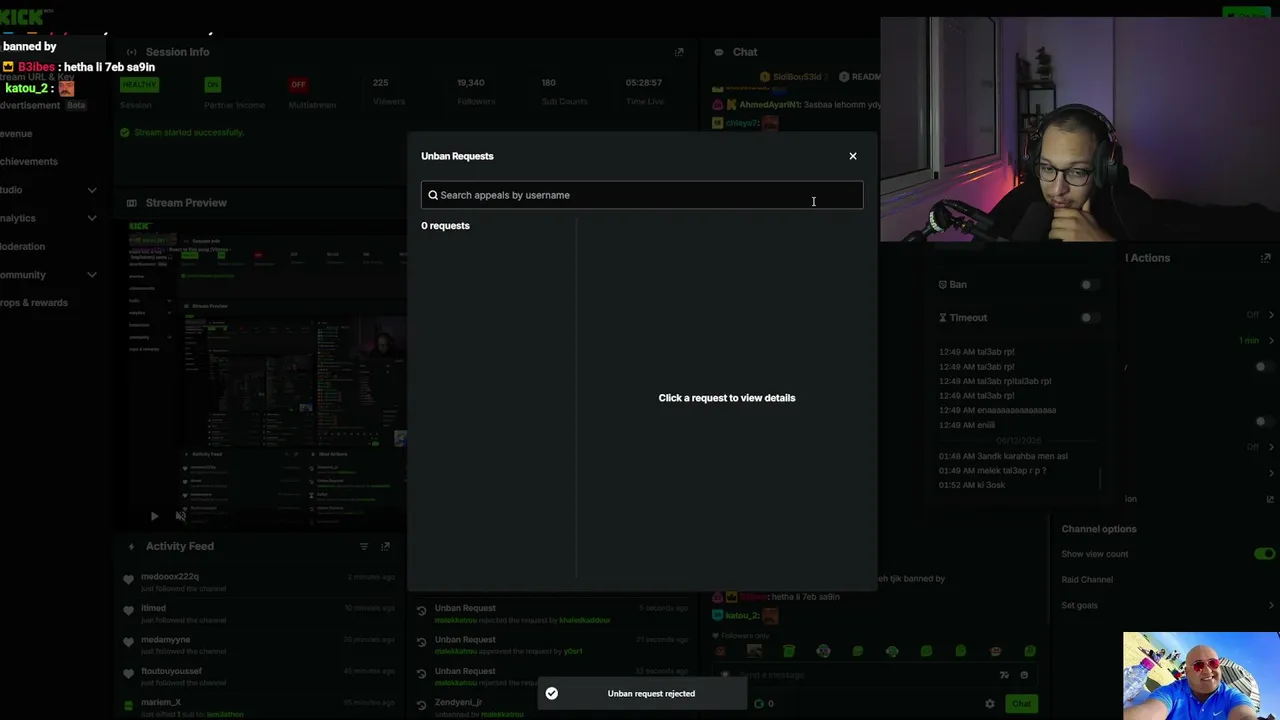Open y0sr1 profile link in feed
This screenshot has width=1280, height=720.
(573, 652)
